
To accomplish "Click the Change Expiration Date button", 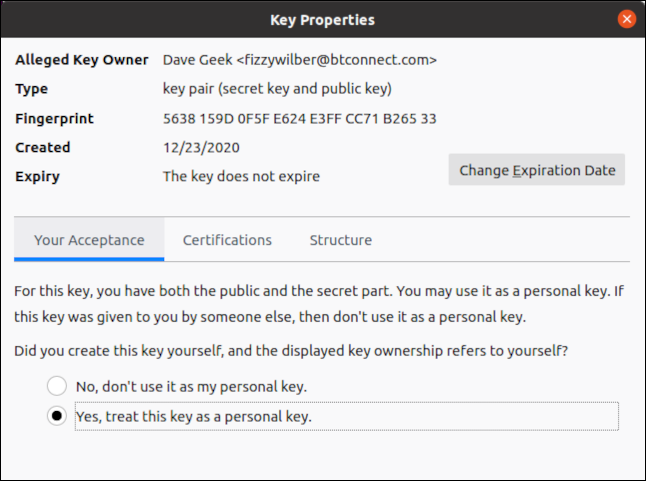I will click(x=537, y=170).
